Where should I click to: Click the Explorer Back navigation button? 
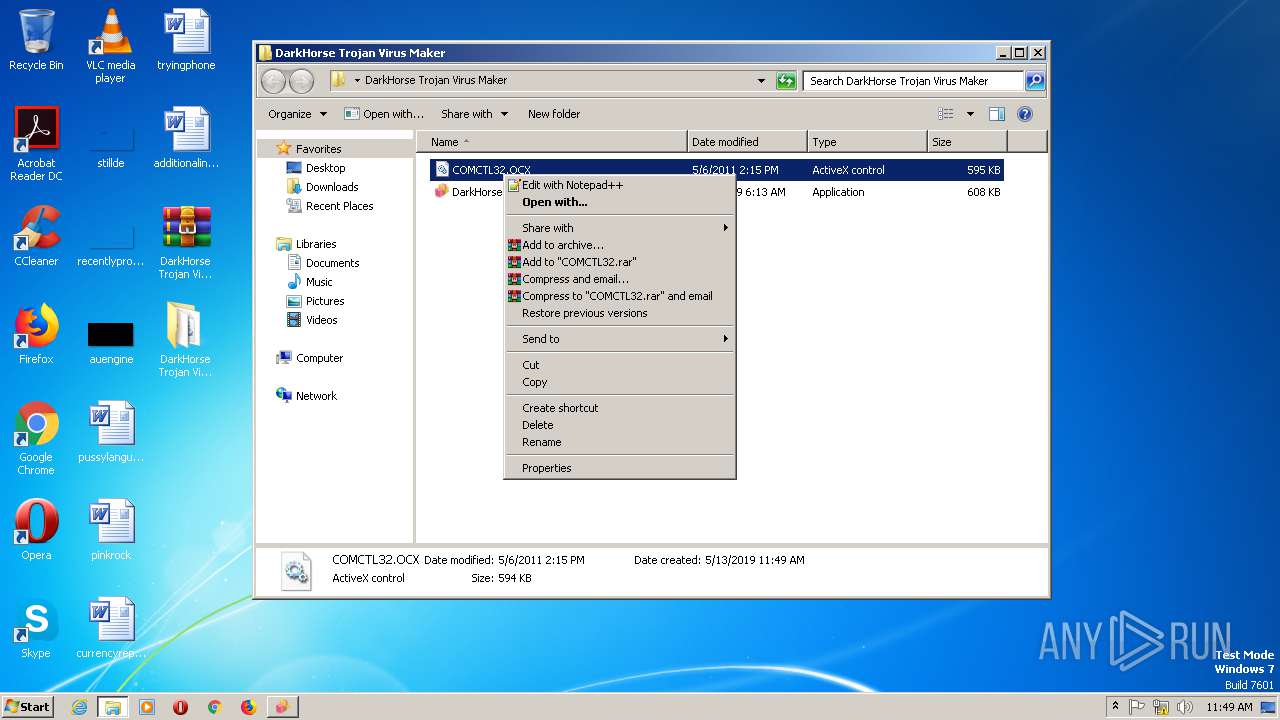point(273,81)
